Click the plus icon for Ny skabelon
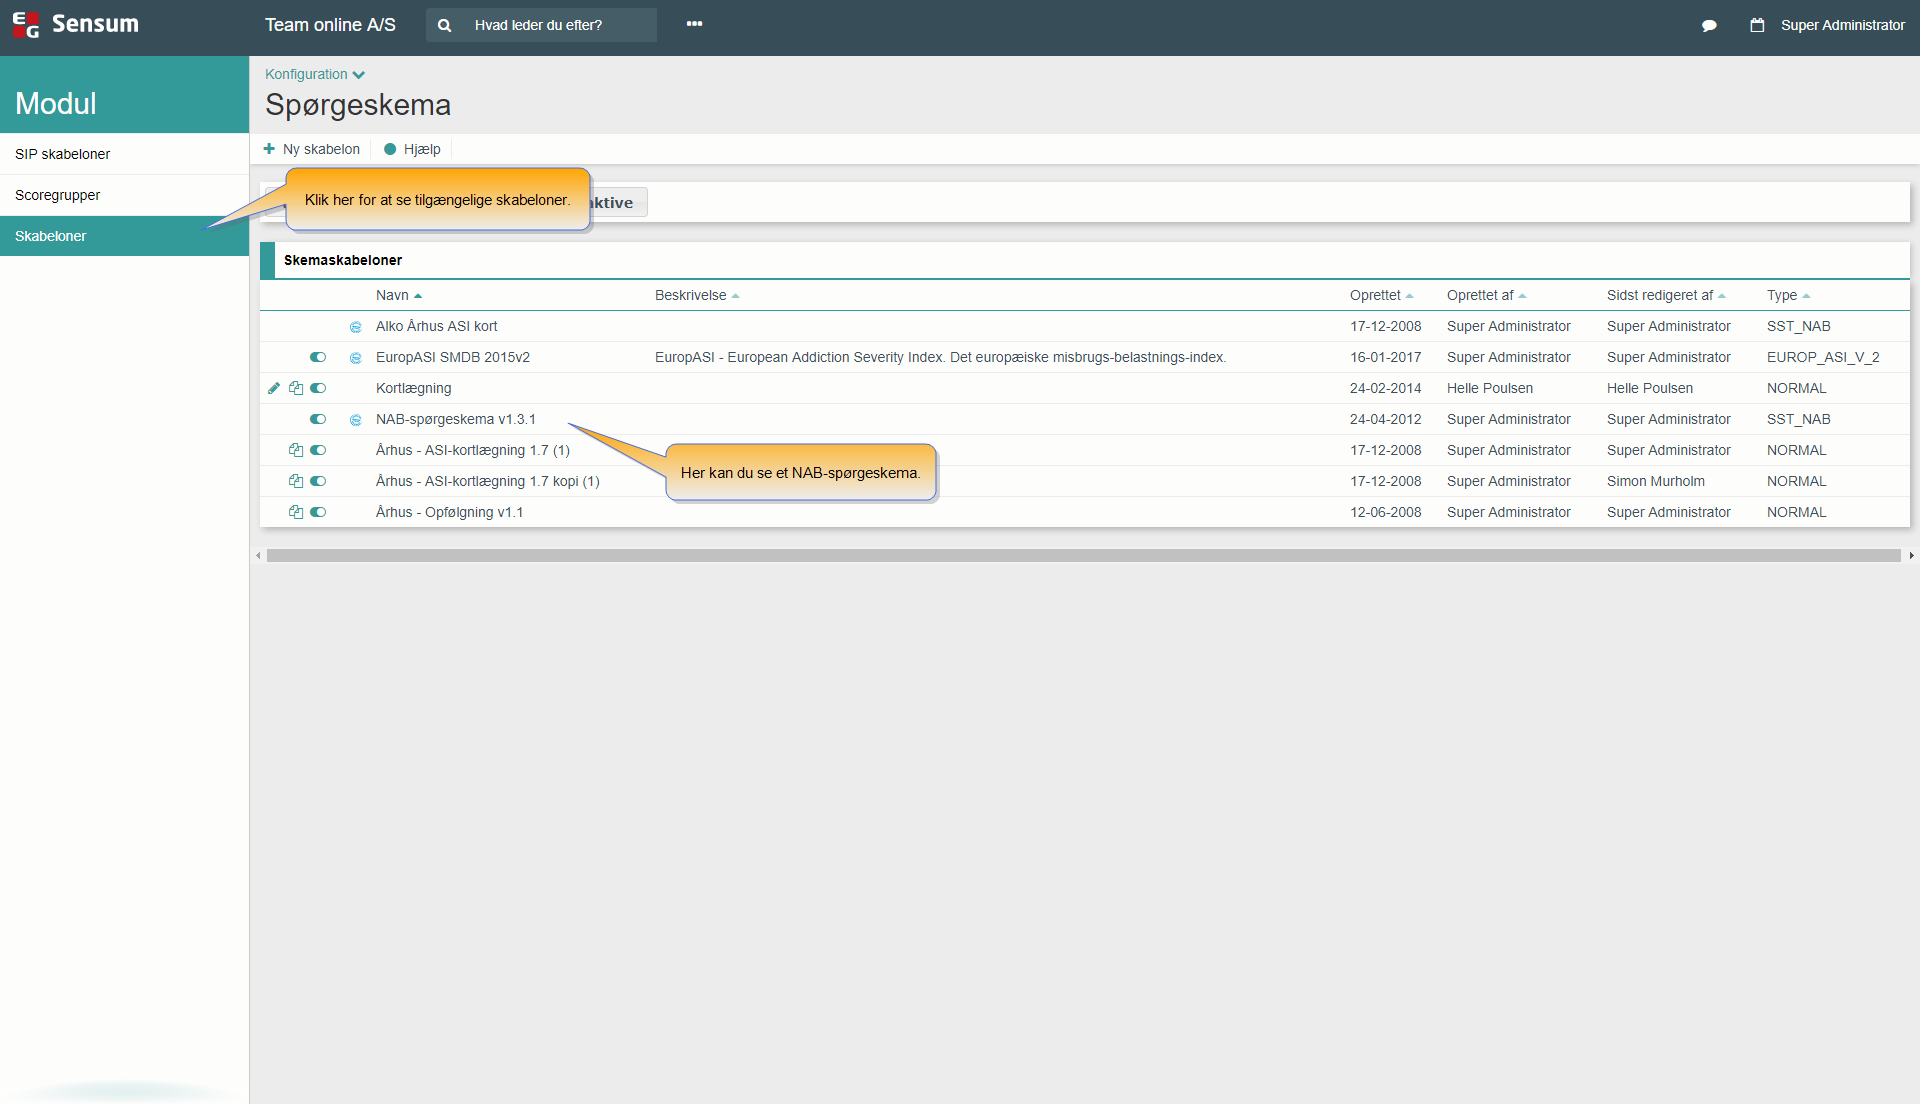 269,149
